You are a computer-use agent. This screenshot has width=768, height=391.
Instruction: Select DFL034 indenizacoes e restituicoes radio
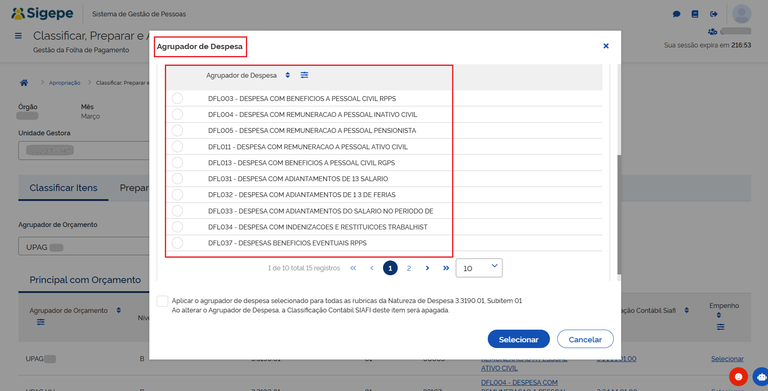tap(177, 227)
